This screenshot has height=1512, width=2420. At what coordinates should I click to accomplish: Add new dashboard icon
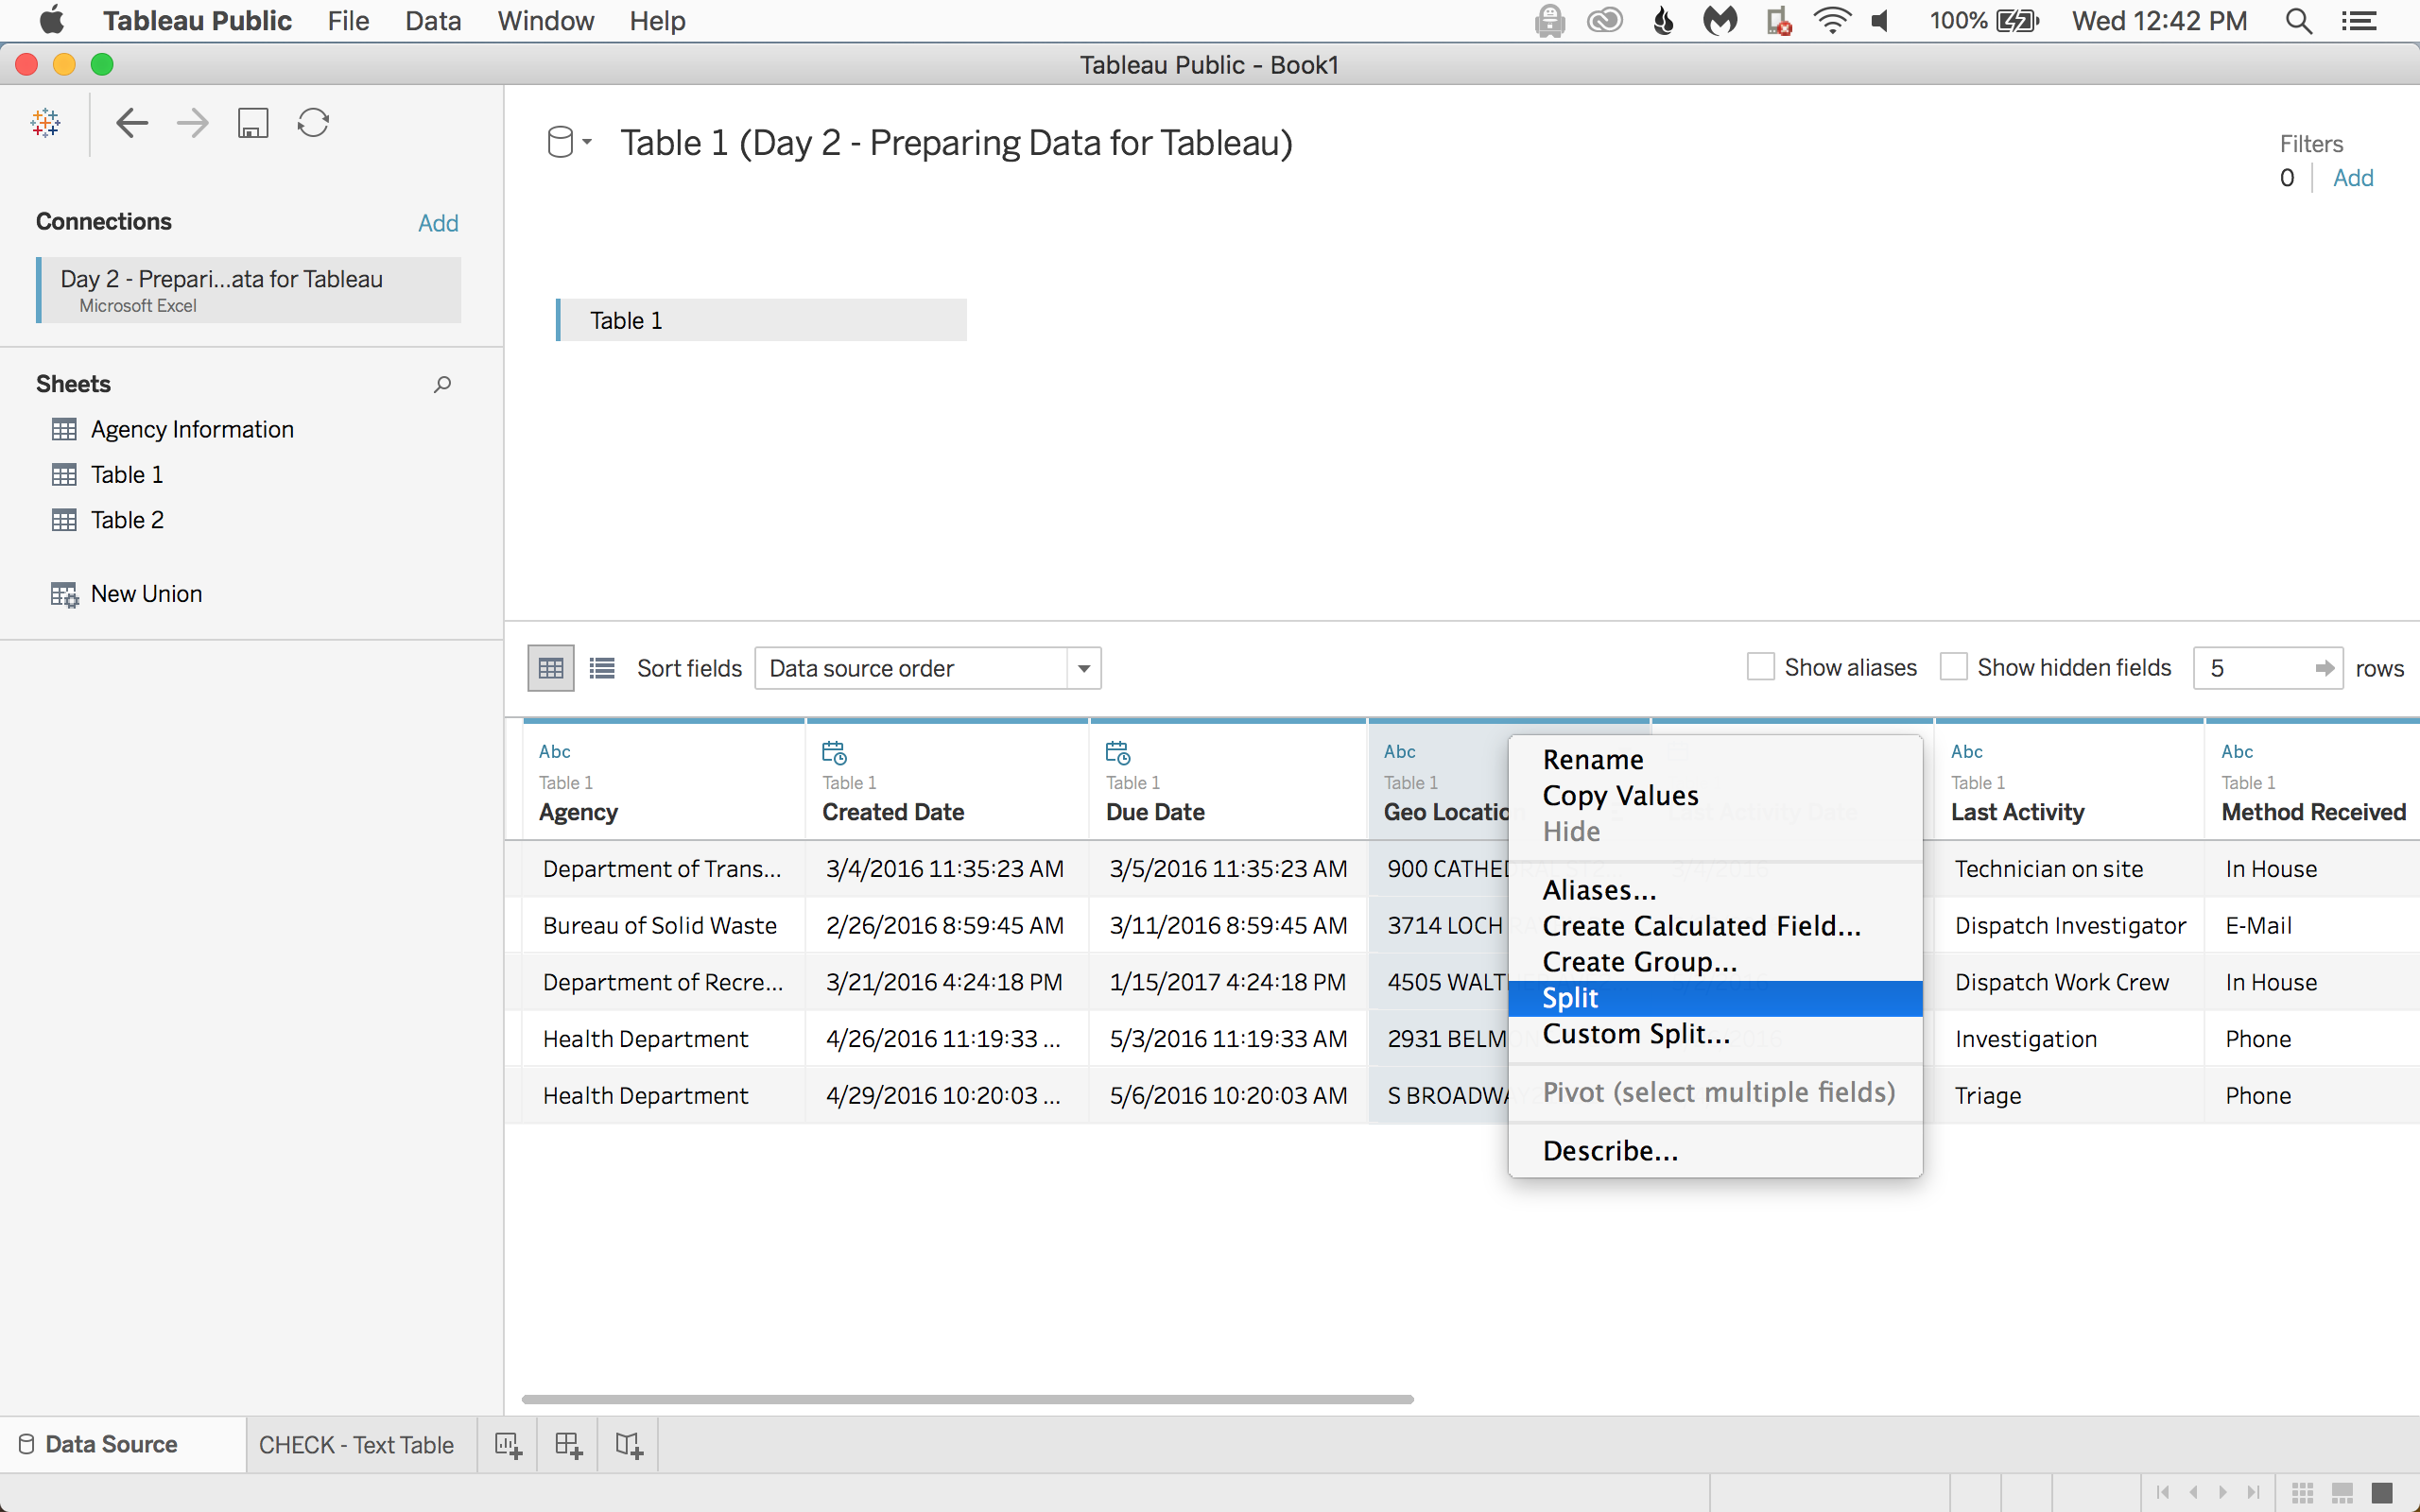[568, 1445]
